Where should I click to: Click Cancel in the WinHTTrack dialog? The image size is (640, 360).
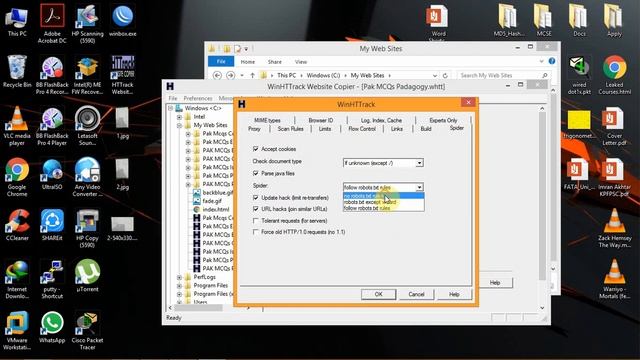click(x=416, y=294)
